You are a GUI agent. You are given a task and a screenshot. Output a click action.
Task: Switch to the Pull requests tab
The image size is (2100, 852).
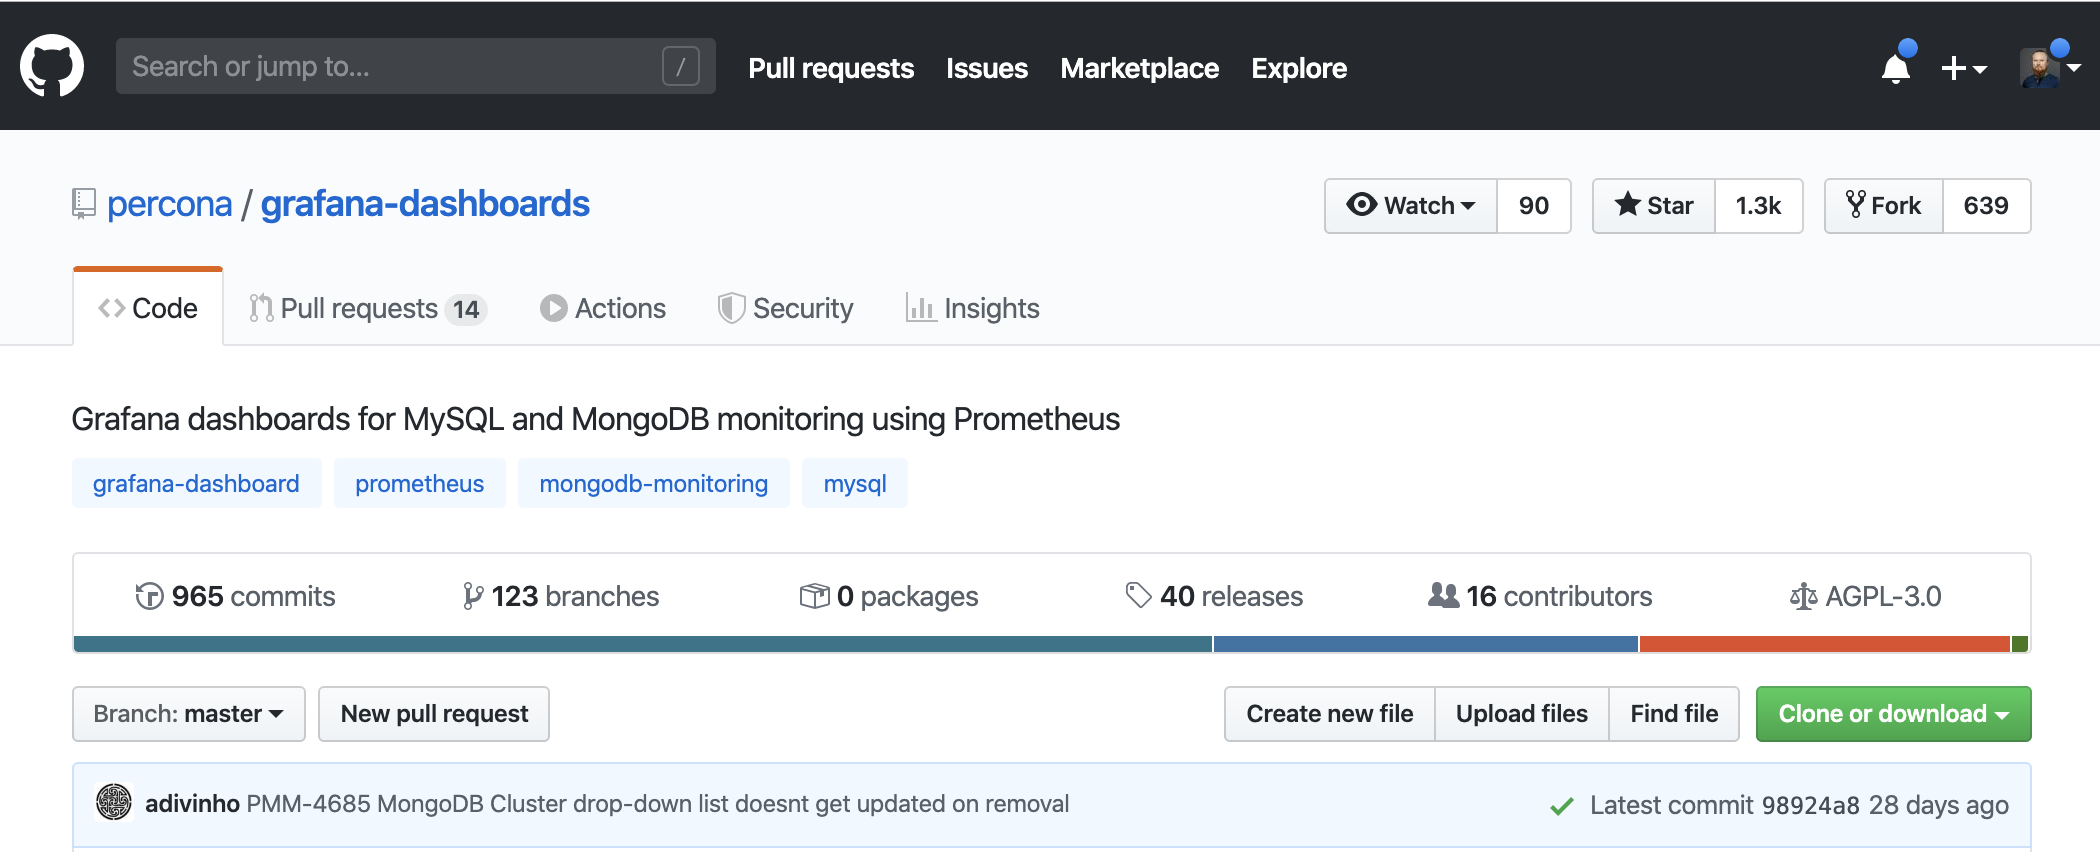367,308
